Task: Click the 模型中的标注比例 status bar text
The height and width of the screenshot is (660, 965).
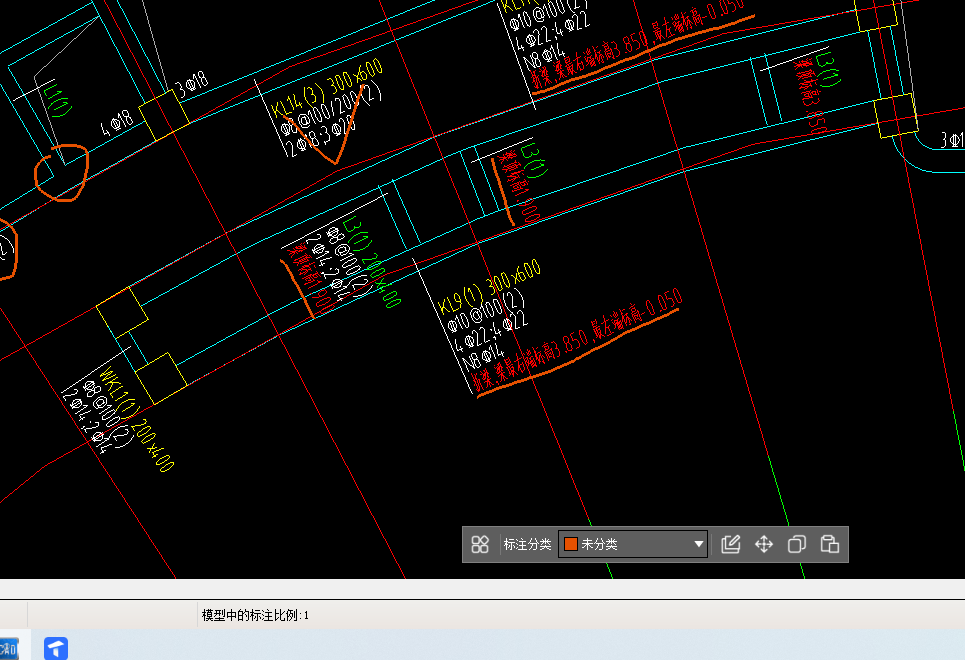Action: tap(255, 615)
